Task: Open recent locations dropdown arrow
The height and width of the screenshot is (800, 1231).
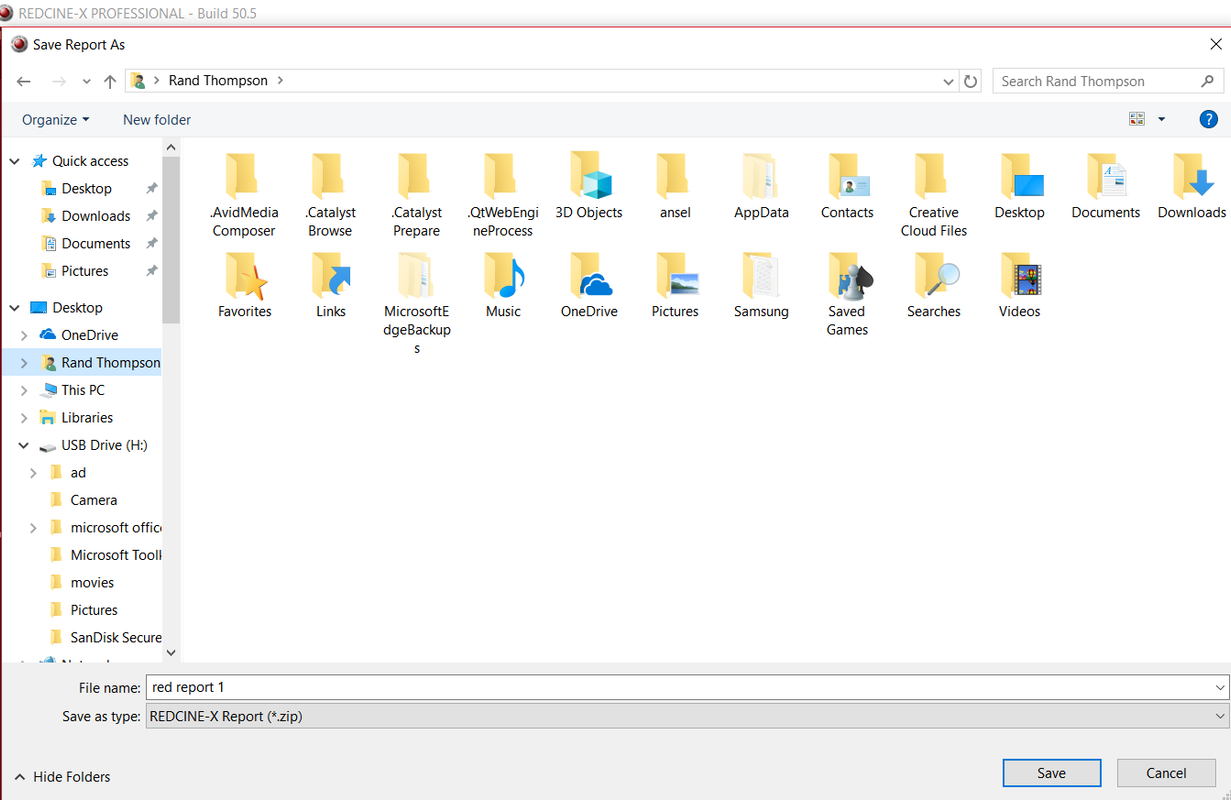Action: [87, 81]
